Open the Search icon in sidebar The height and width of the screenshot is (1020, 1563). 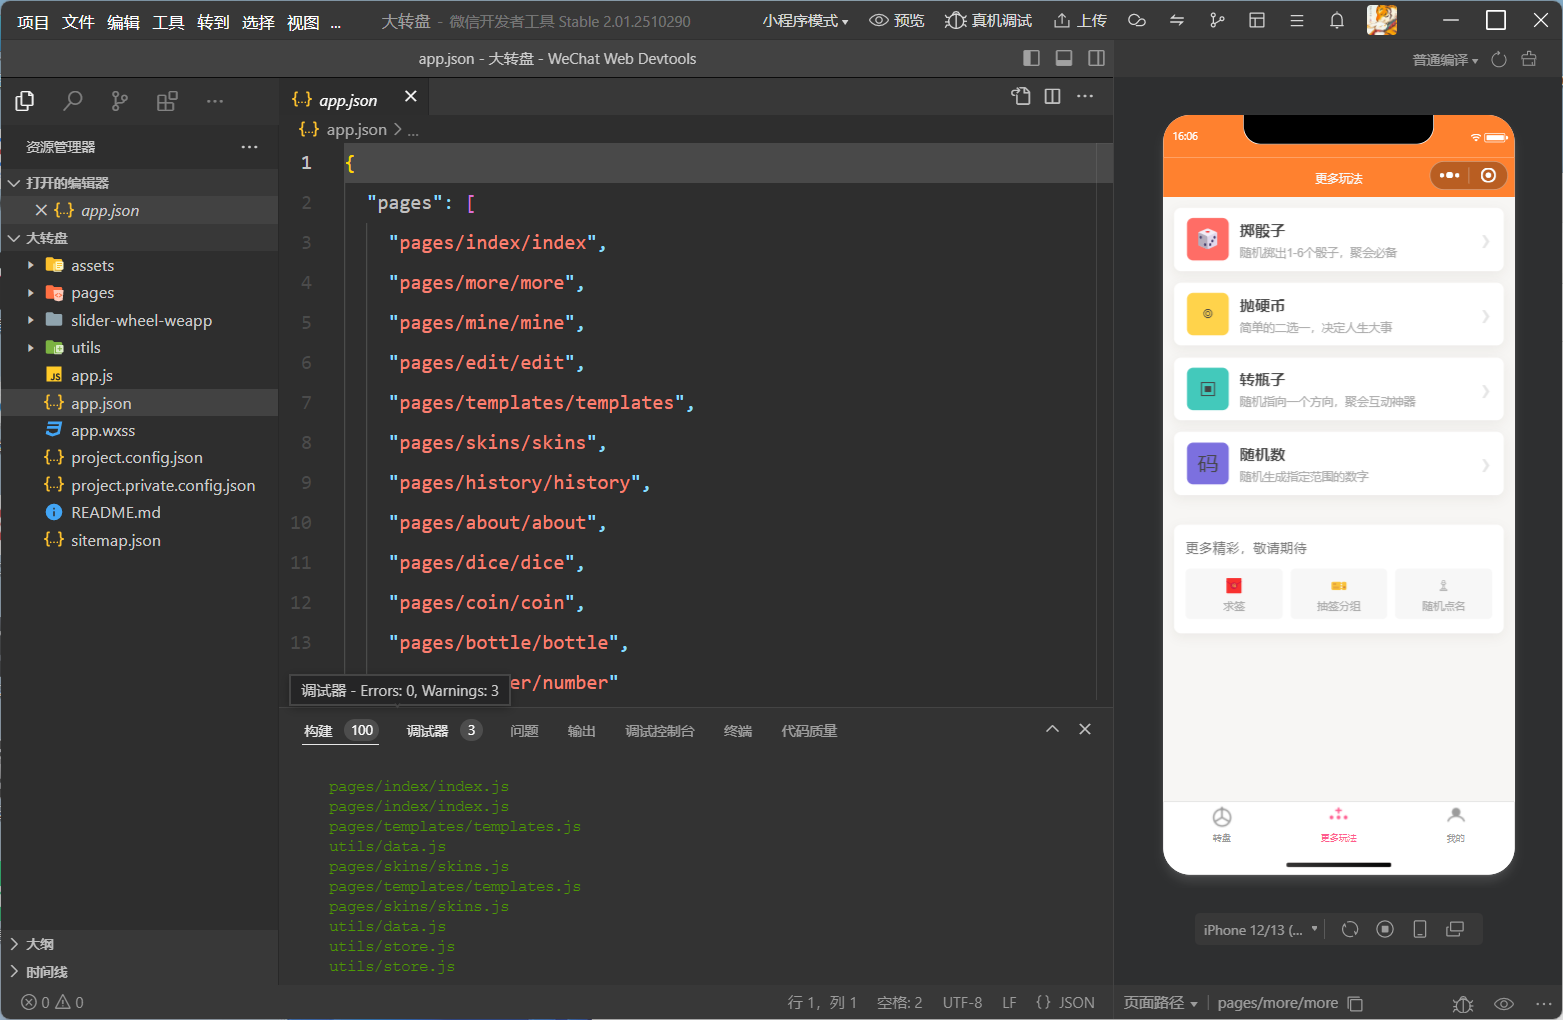click(x=73, y=101)
